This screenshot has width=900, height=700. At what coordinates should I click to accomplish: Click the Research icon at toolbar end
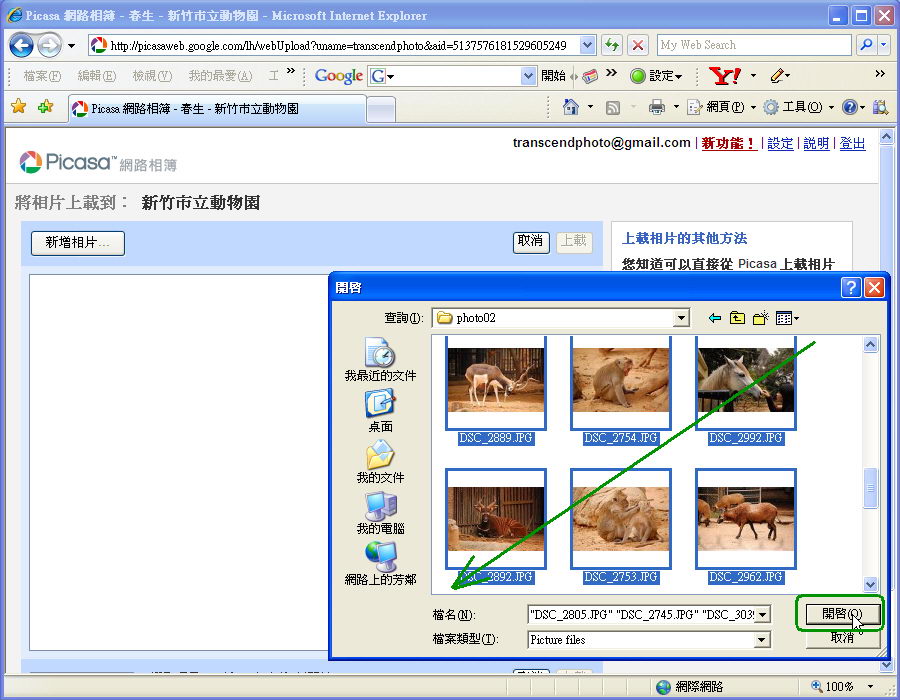point(880,107)
